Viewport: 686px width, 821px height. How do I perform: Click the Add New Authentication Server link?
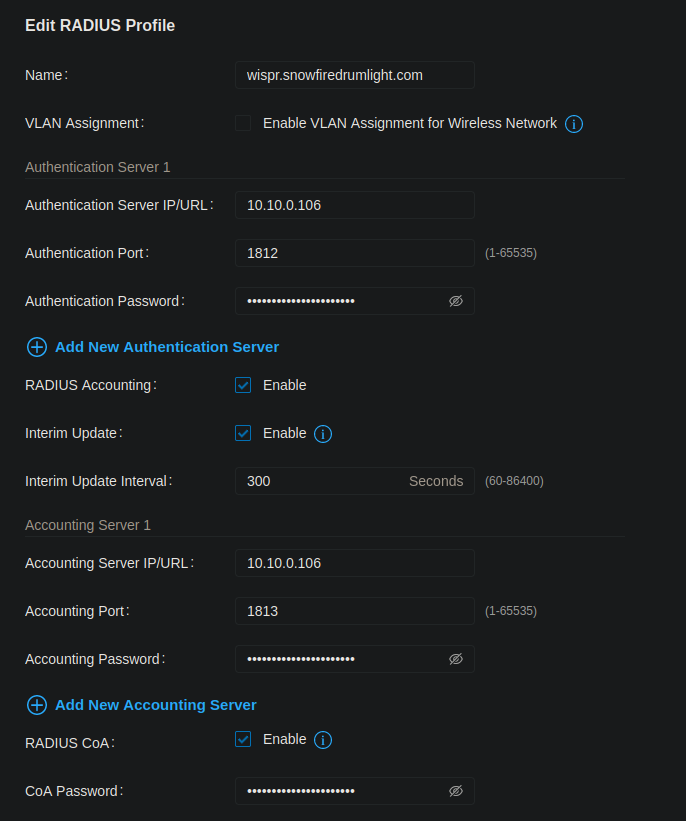167,347
